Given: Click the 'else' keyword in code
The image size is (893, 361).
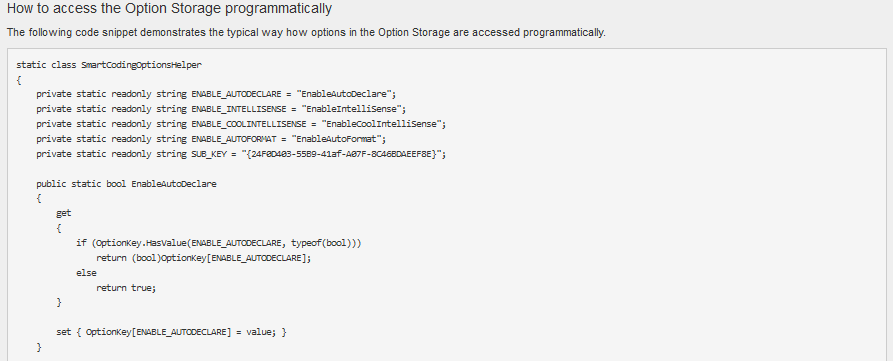Looking at the screenshot, I should 86,273.
